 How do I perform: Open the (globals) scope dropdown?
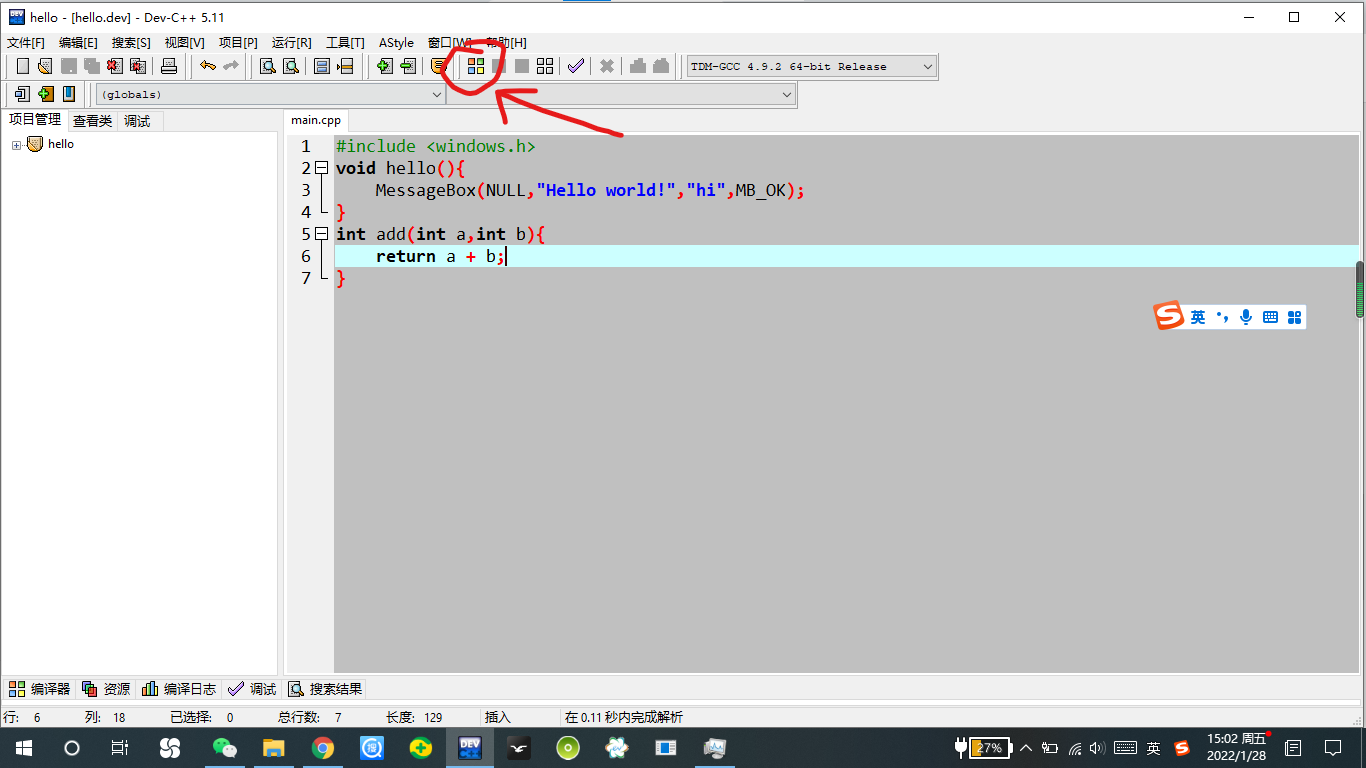click(437, 94)
